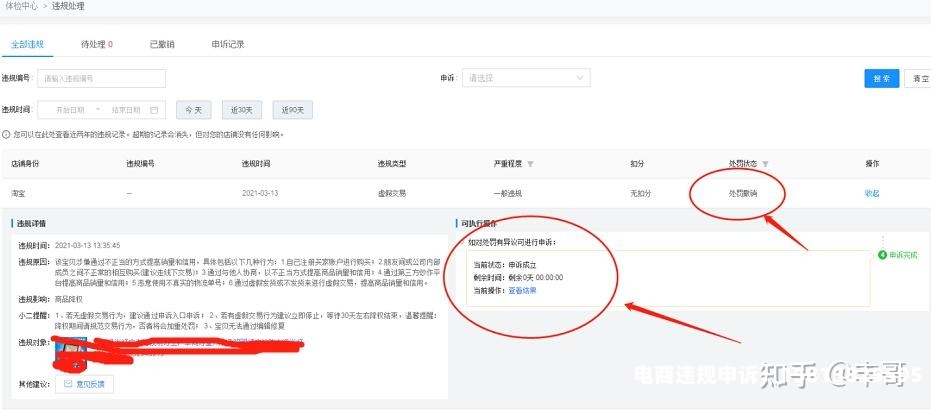Open the 查看结果 appeal result link
This screenshot has height=413, width=931.
pyautogui.click(x=522, y=290)
